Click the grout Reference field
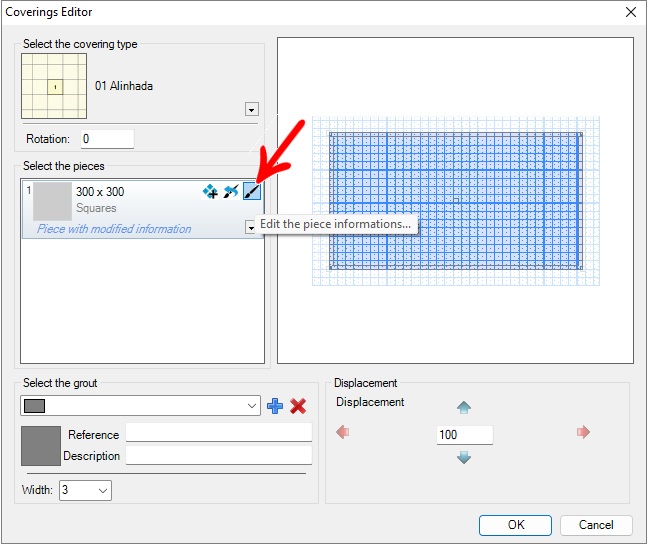The image size is (648, 544). [219, 432]
